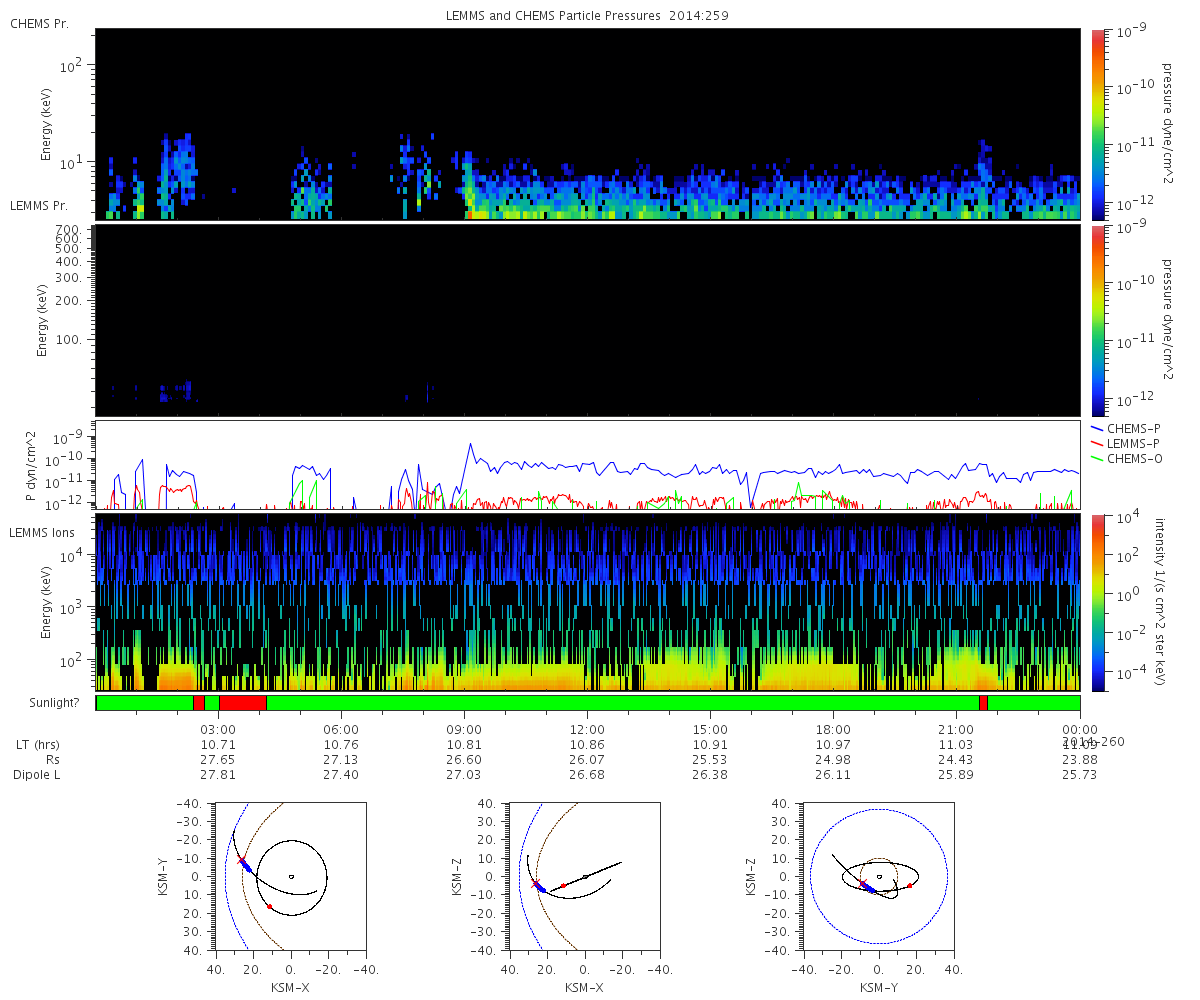
Task: Click the KSM-X versus KSM-Y orbit plot
Action: (291, 876)
